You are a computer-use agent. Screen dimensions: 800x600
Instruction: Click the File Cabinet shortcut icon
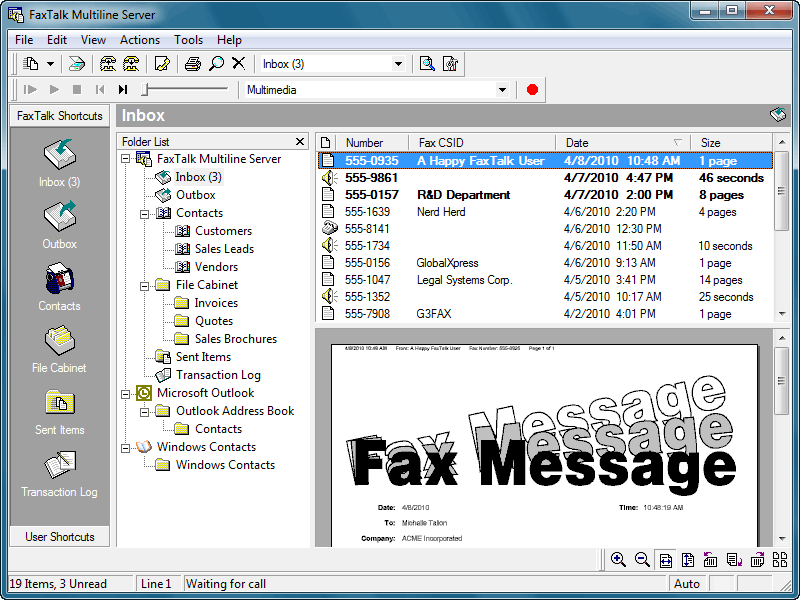pyautogui.click(x=58, y=340)
